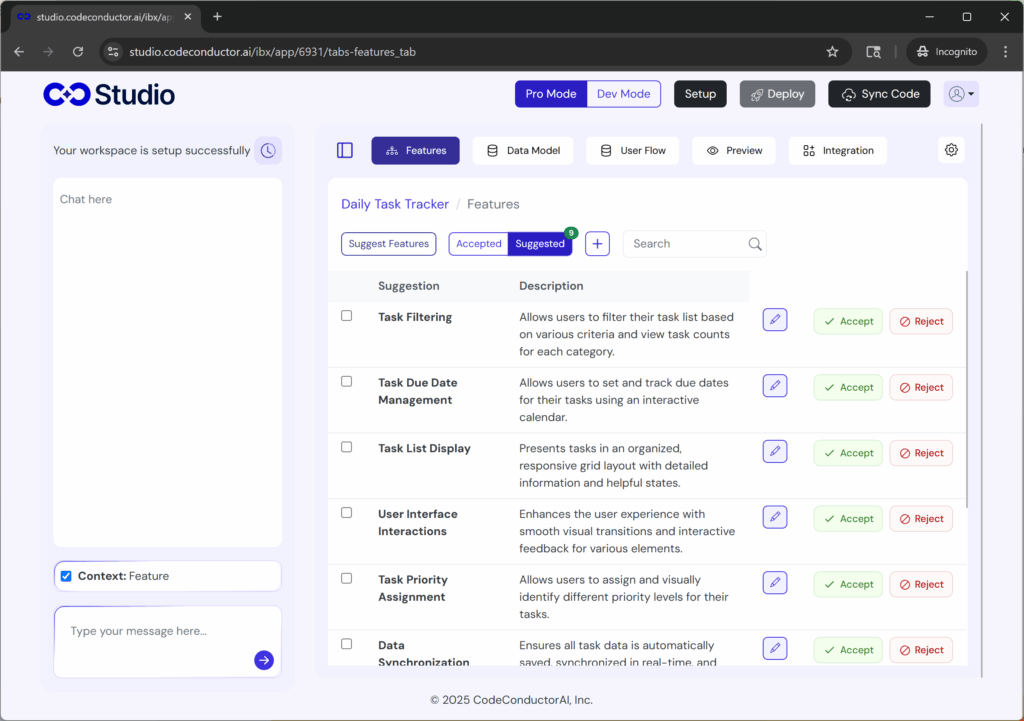Uncheck the Context: Feature checkbox
The image size is (1024, 721).
66,576
